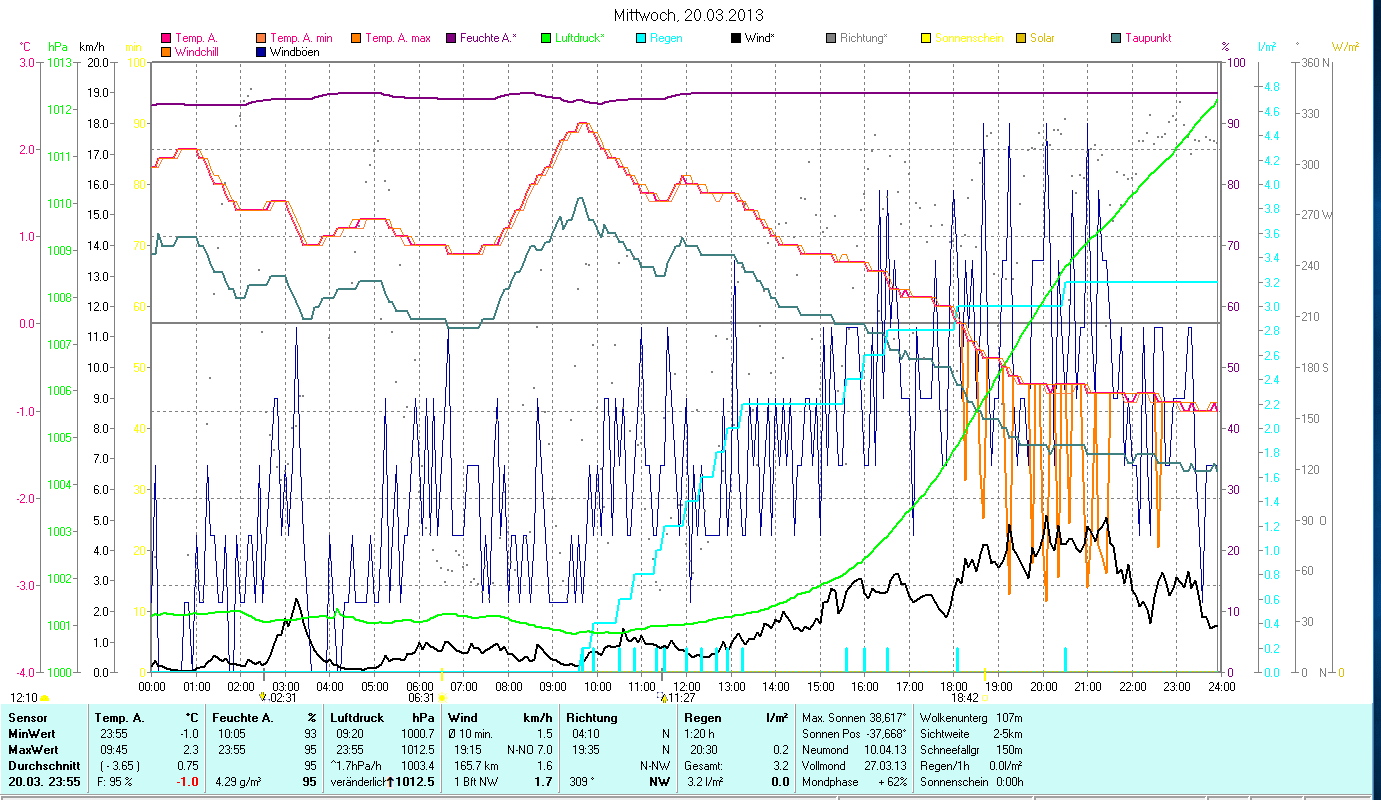Click the cyan Regen legend square
Viewport: 1381px width, 800px height.
click(641, 39)
